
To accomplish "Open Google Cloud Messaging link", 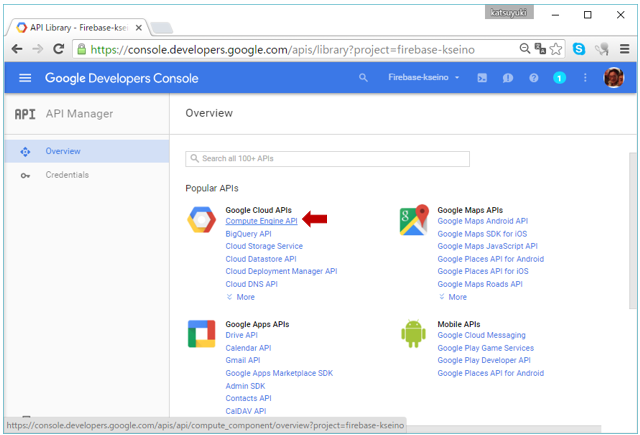I will [x=481, y=335].
